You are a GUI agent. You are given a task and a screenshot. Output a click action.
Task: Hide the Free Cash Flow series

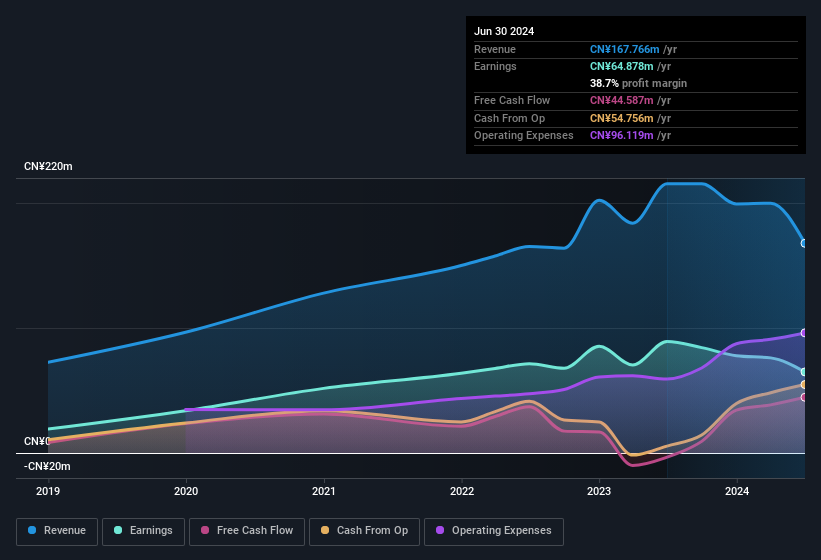(x=246, y=531)
